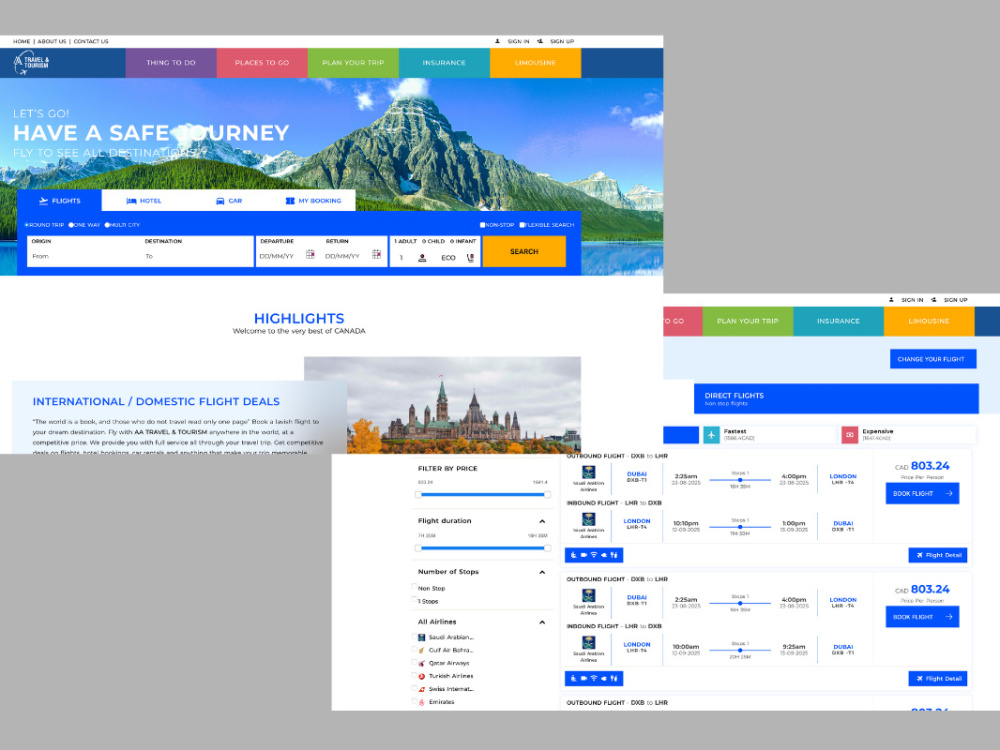
Task: Click the Emirates logo in the airlines filter
Action: click(x=422, y=702)
